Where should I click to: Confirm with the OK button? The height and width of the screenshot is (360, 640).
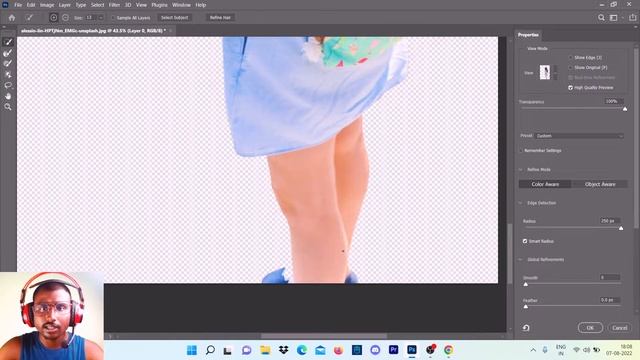coord(590,328)
